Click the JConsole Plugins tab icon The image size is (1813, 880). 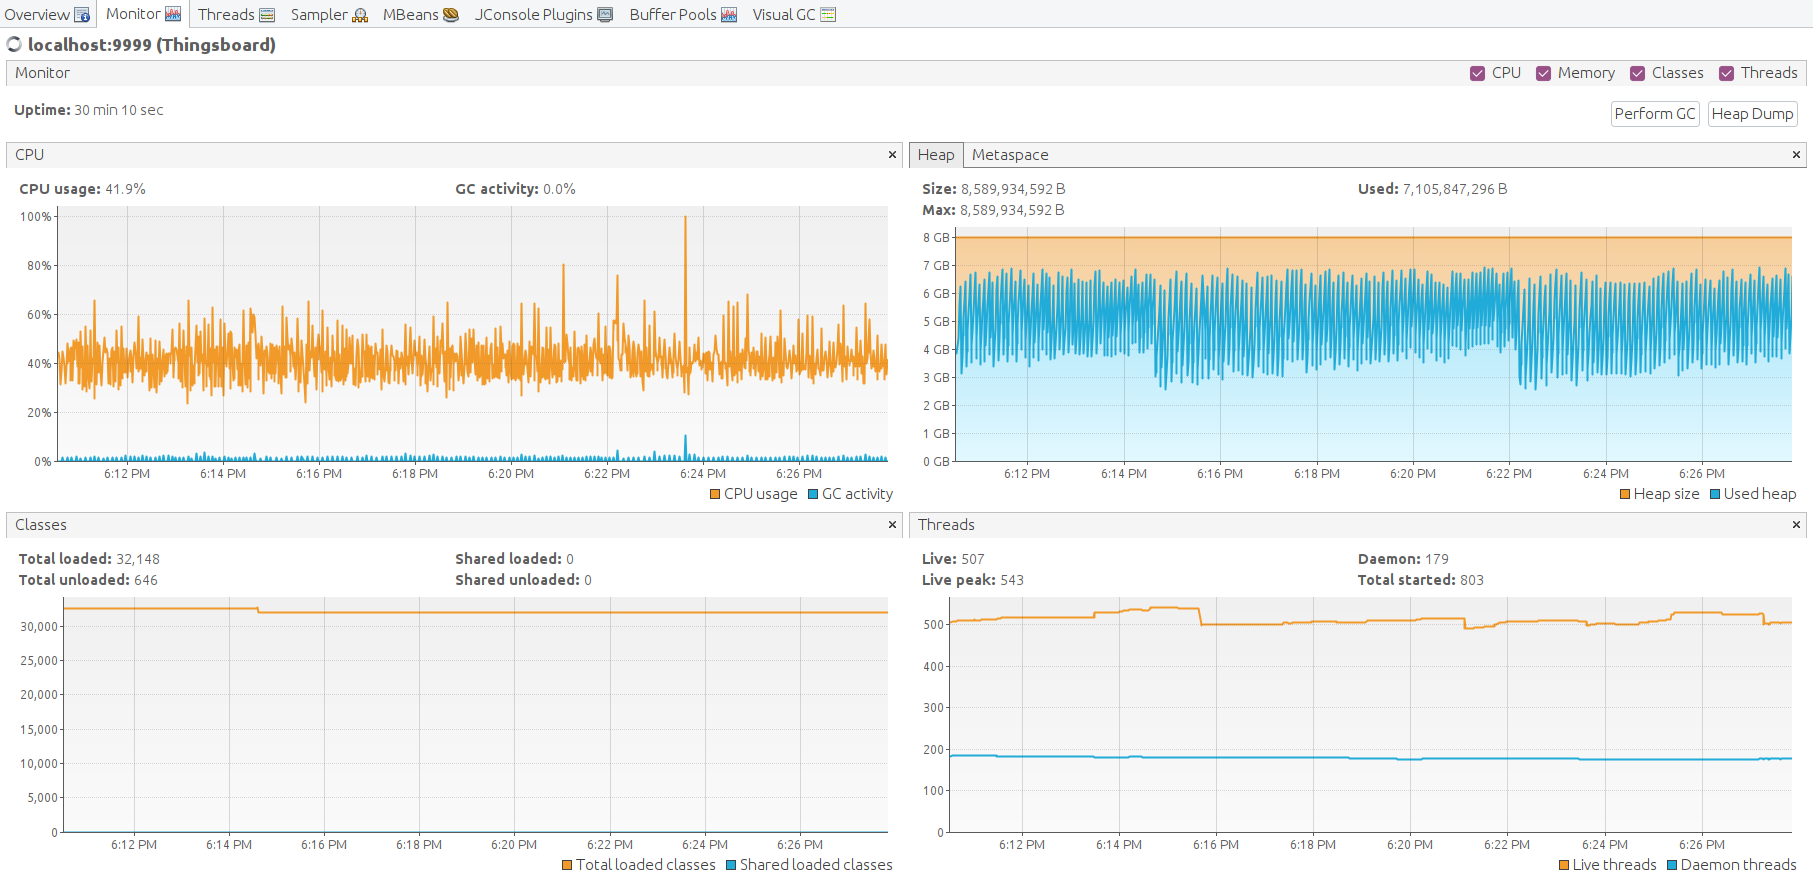click(x=605, y=15)
